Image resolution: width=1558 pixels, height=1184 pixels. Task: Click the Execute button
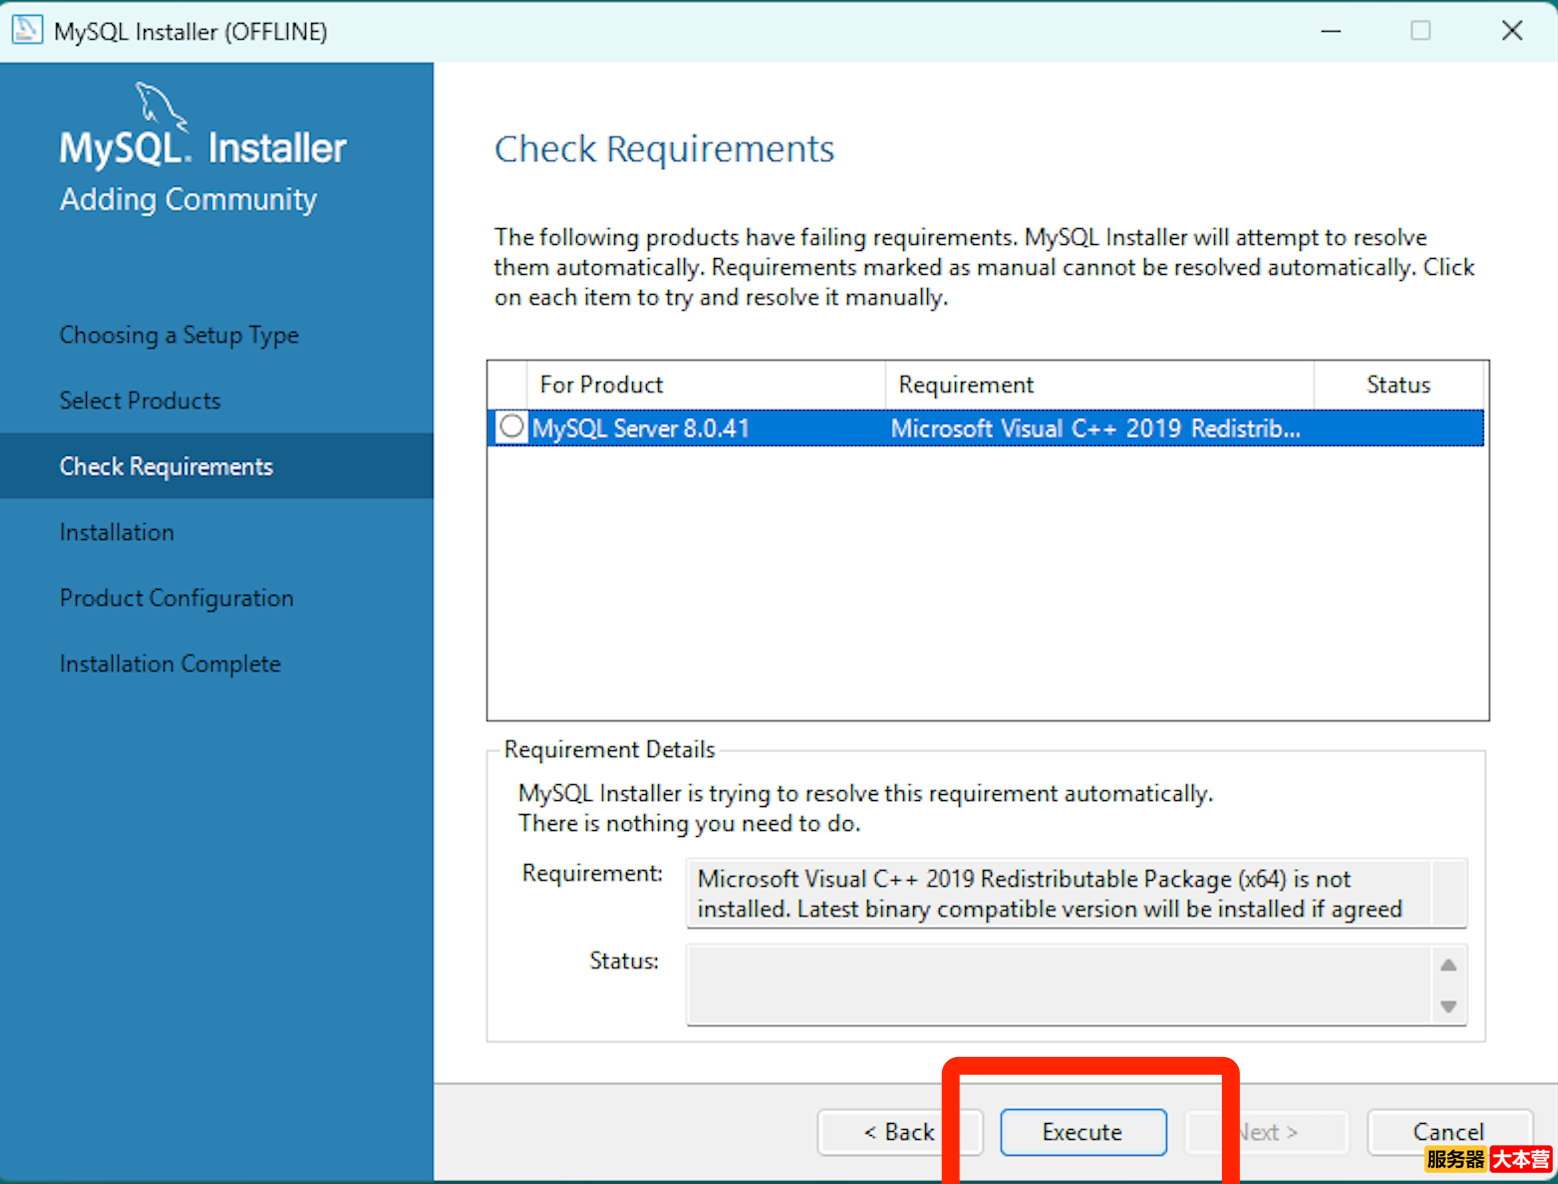coord(1083,1132)
